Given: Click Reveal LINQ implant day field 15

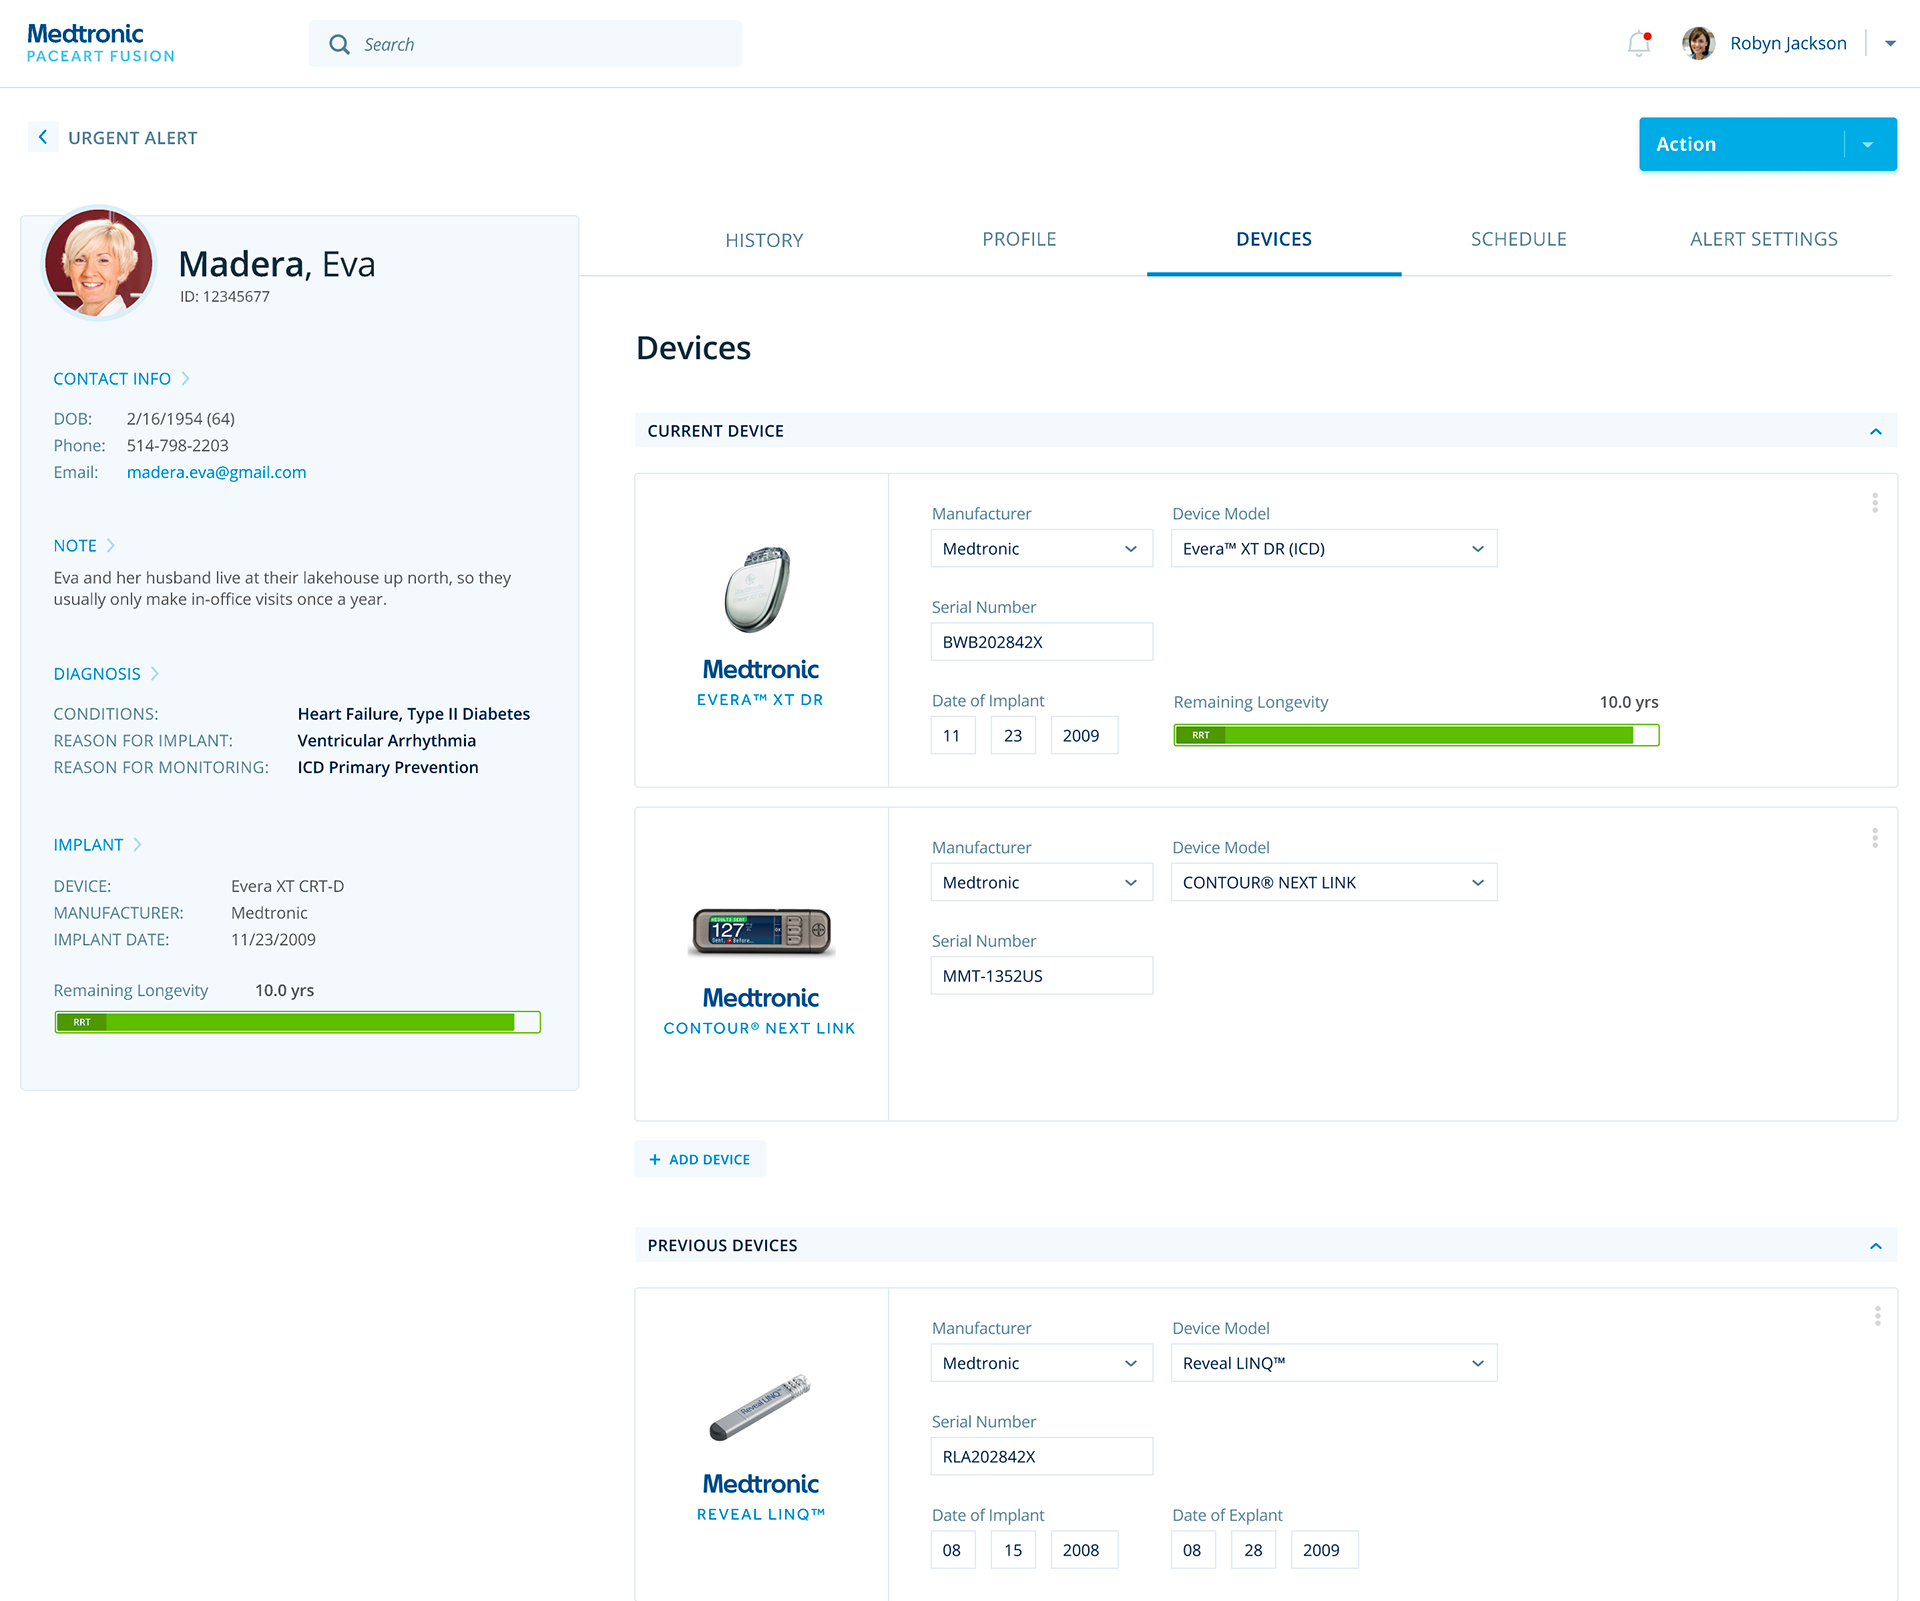Looking at the screenshot, I should coord(1013,1550).
